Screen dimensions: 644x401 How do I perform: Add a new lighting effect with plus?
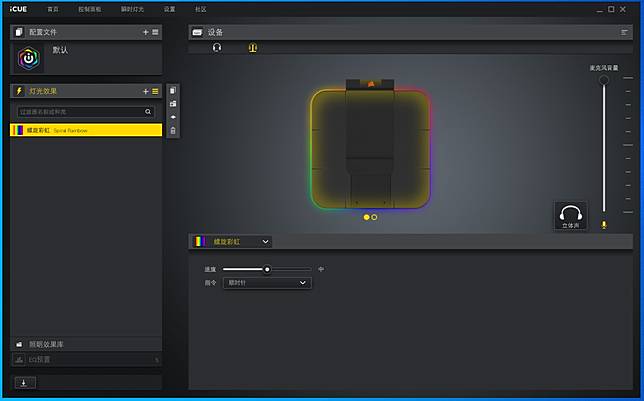pyautogui.click(x=145, y=91)
